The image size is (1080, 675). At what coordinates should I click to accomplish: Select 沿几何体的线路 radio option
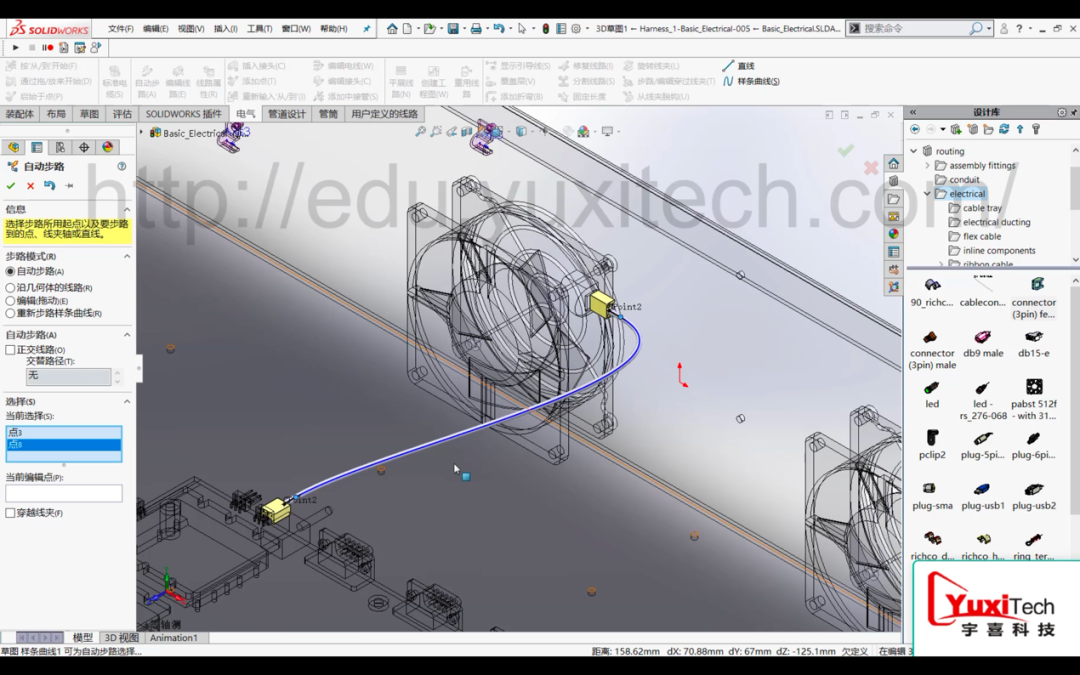(10, 288)
